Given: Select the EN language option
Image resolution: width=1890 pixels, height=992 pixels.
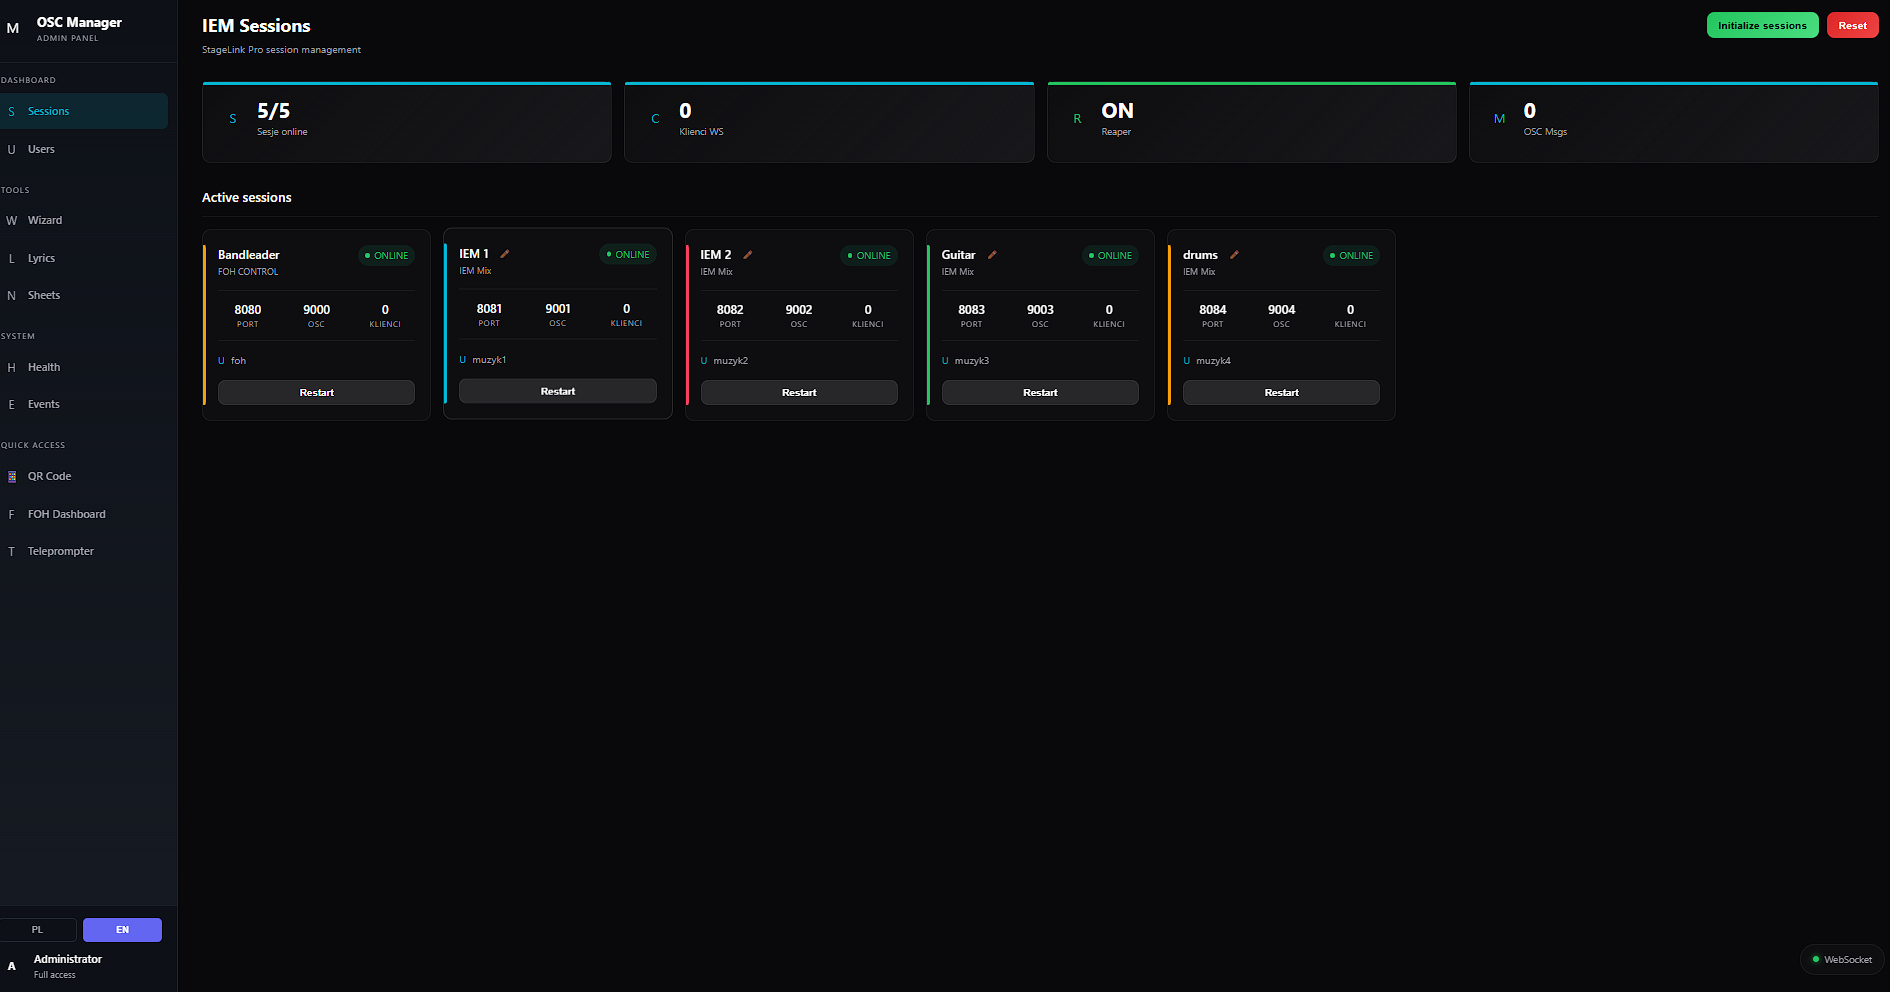Looking at the screenshot, I should (122, 929).
